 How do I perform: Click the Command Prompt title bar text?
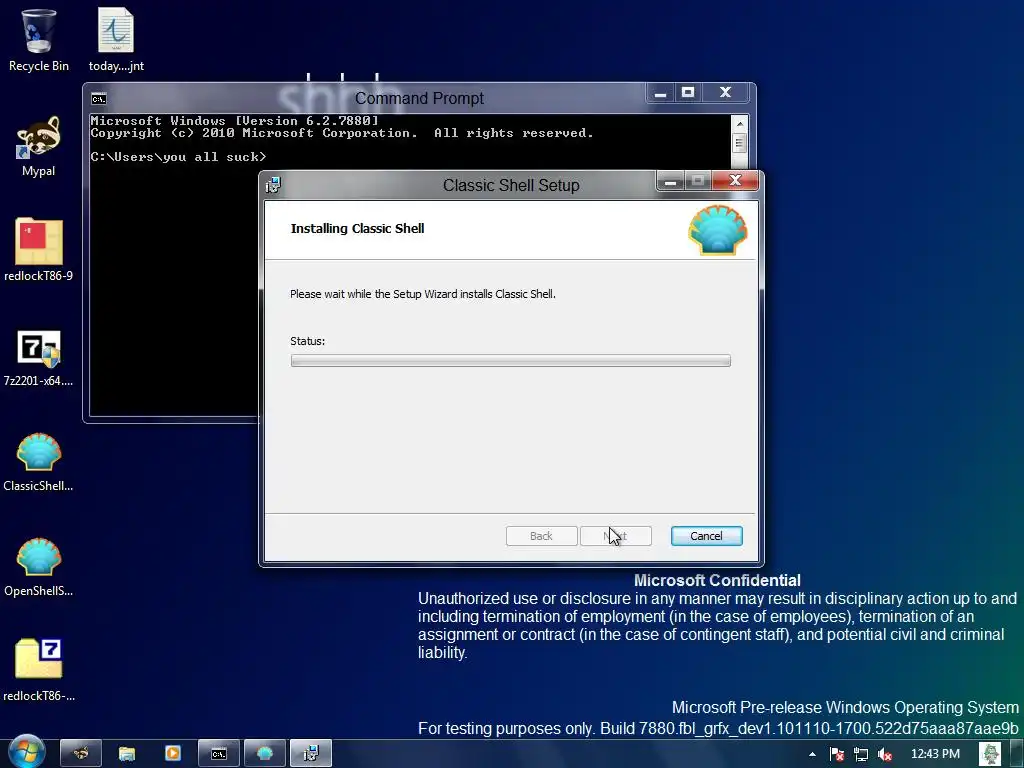click(419, 99)
